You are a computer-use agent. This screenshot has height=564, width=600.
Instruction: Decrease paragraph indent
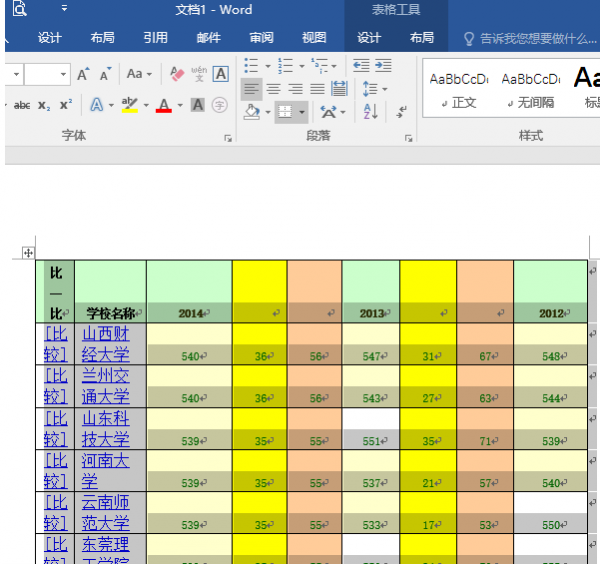coord(361,65)
